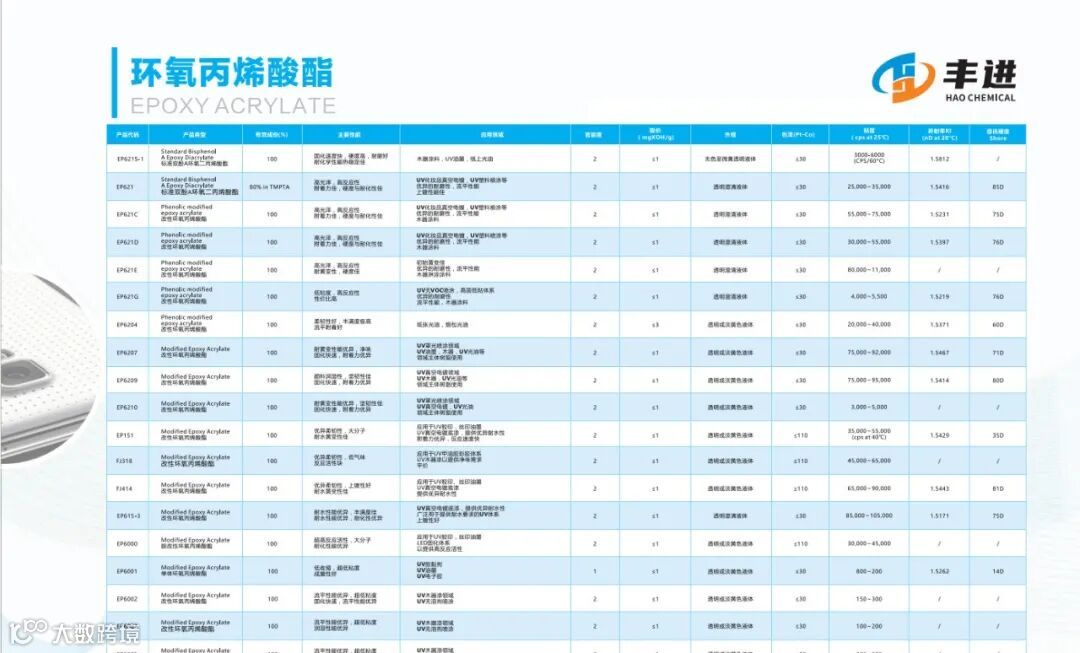
Task: Select product code EP6209
Action: pos(127,380)
